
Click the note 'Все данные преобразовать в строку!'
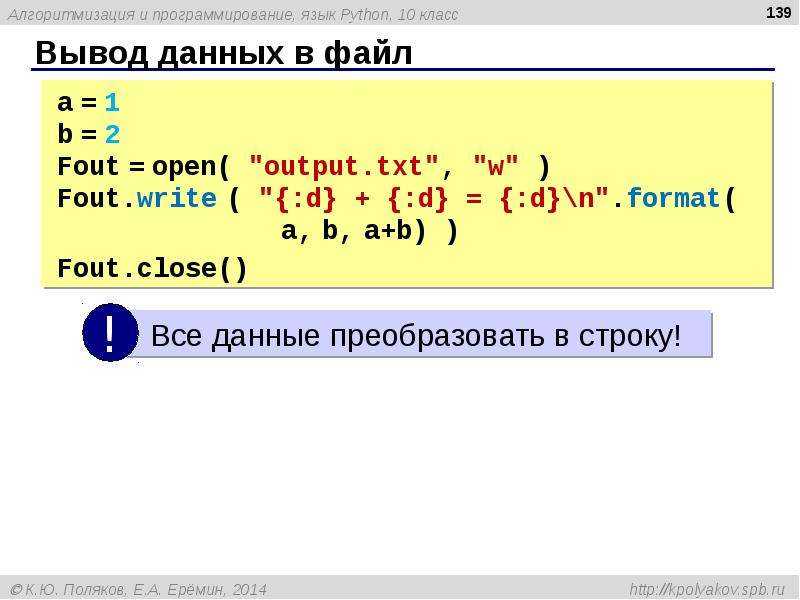click(x=416, y=336)
